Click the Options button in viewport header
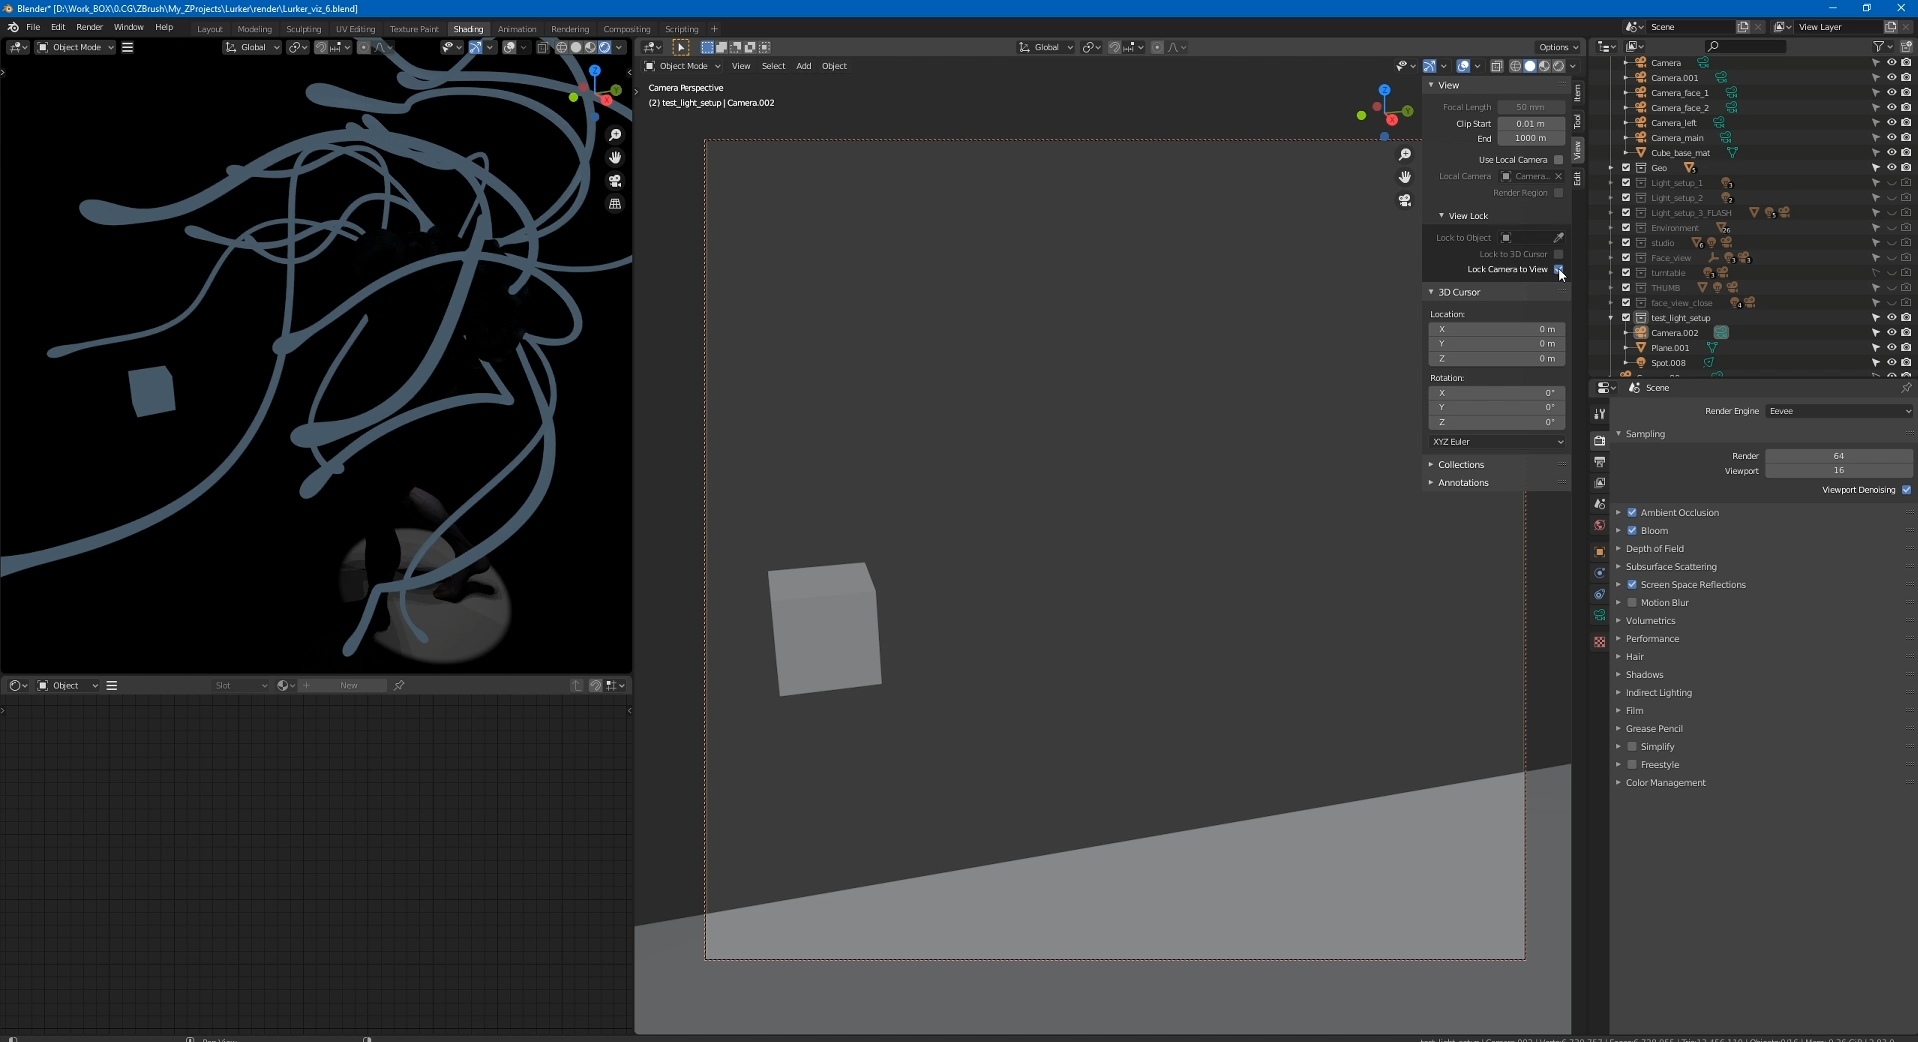The image size is (1918, 1042). tap(1557, 47)
